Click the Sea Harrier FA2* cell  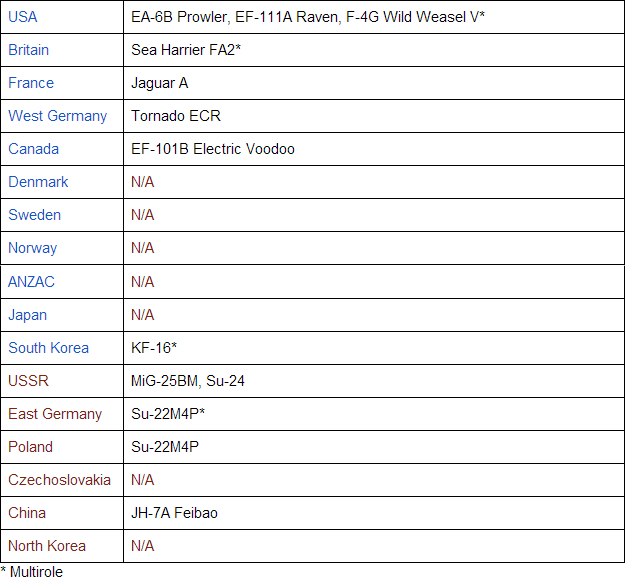coord(374,50)
